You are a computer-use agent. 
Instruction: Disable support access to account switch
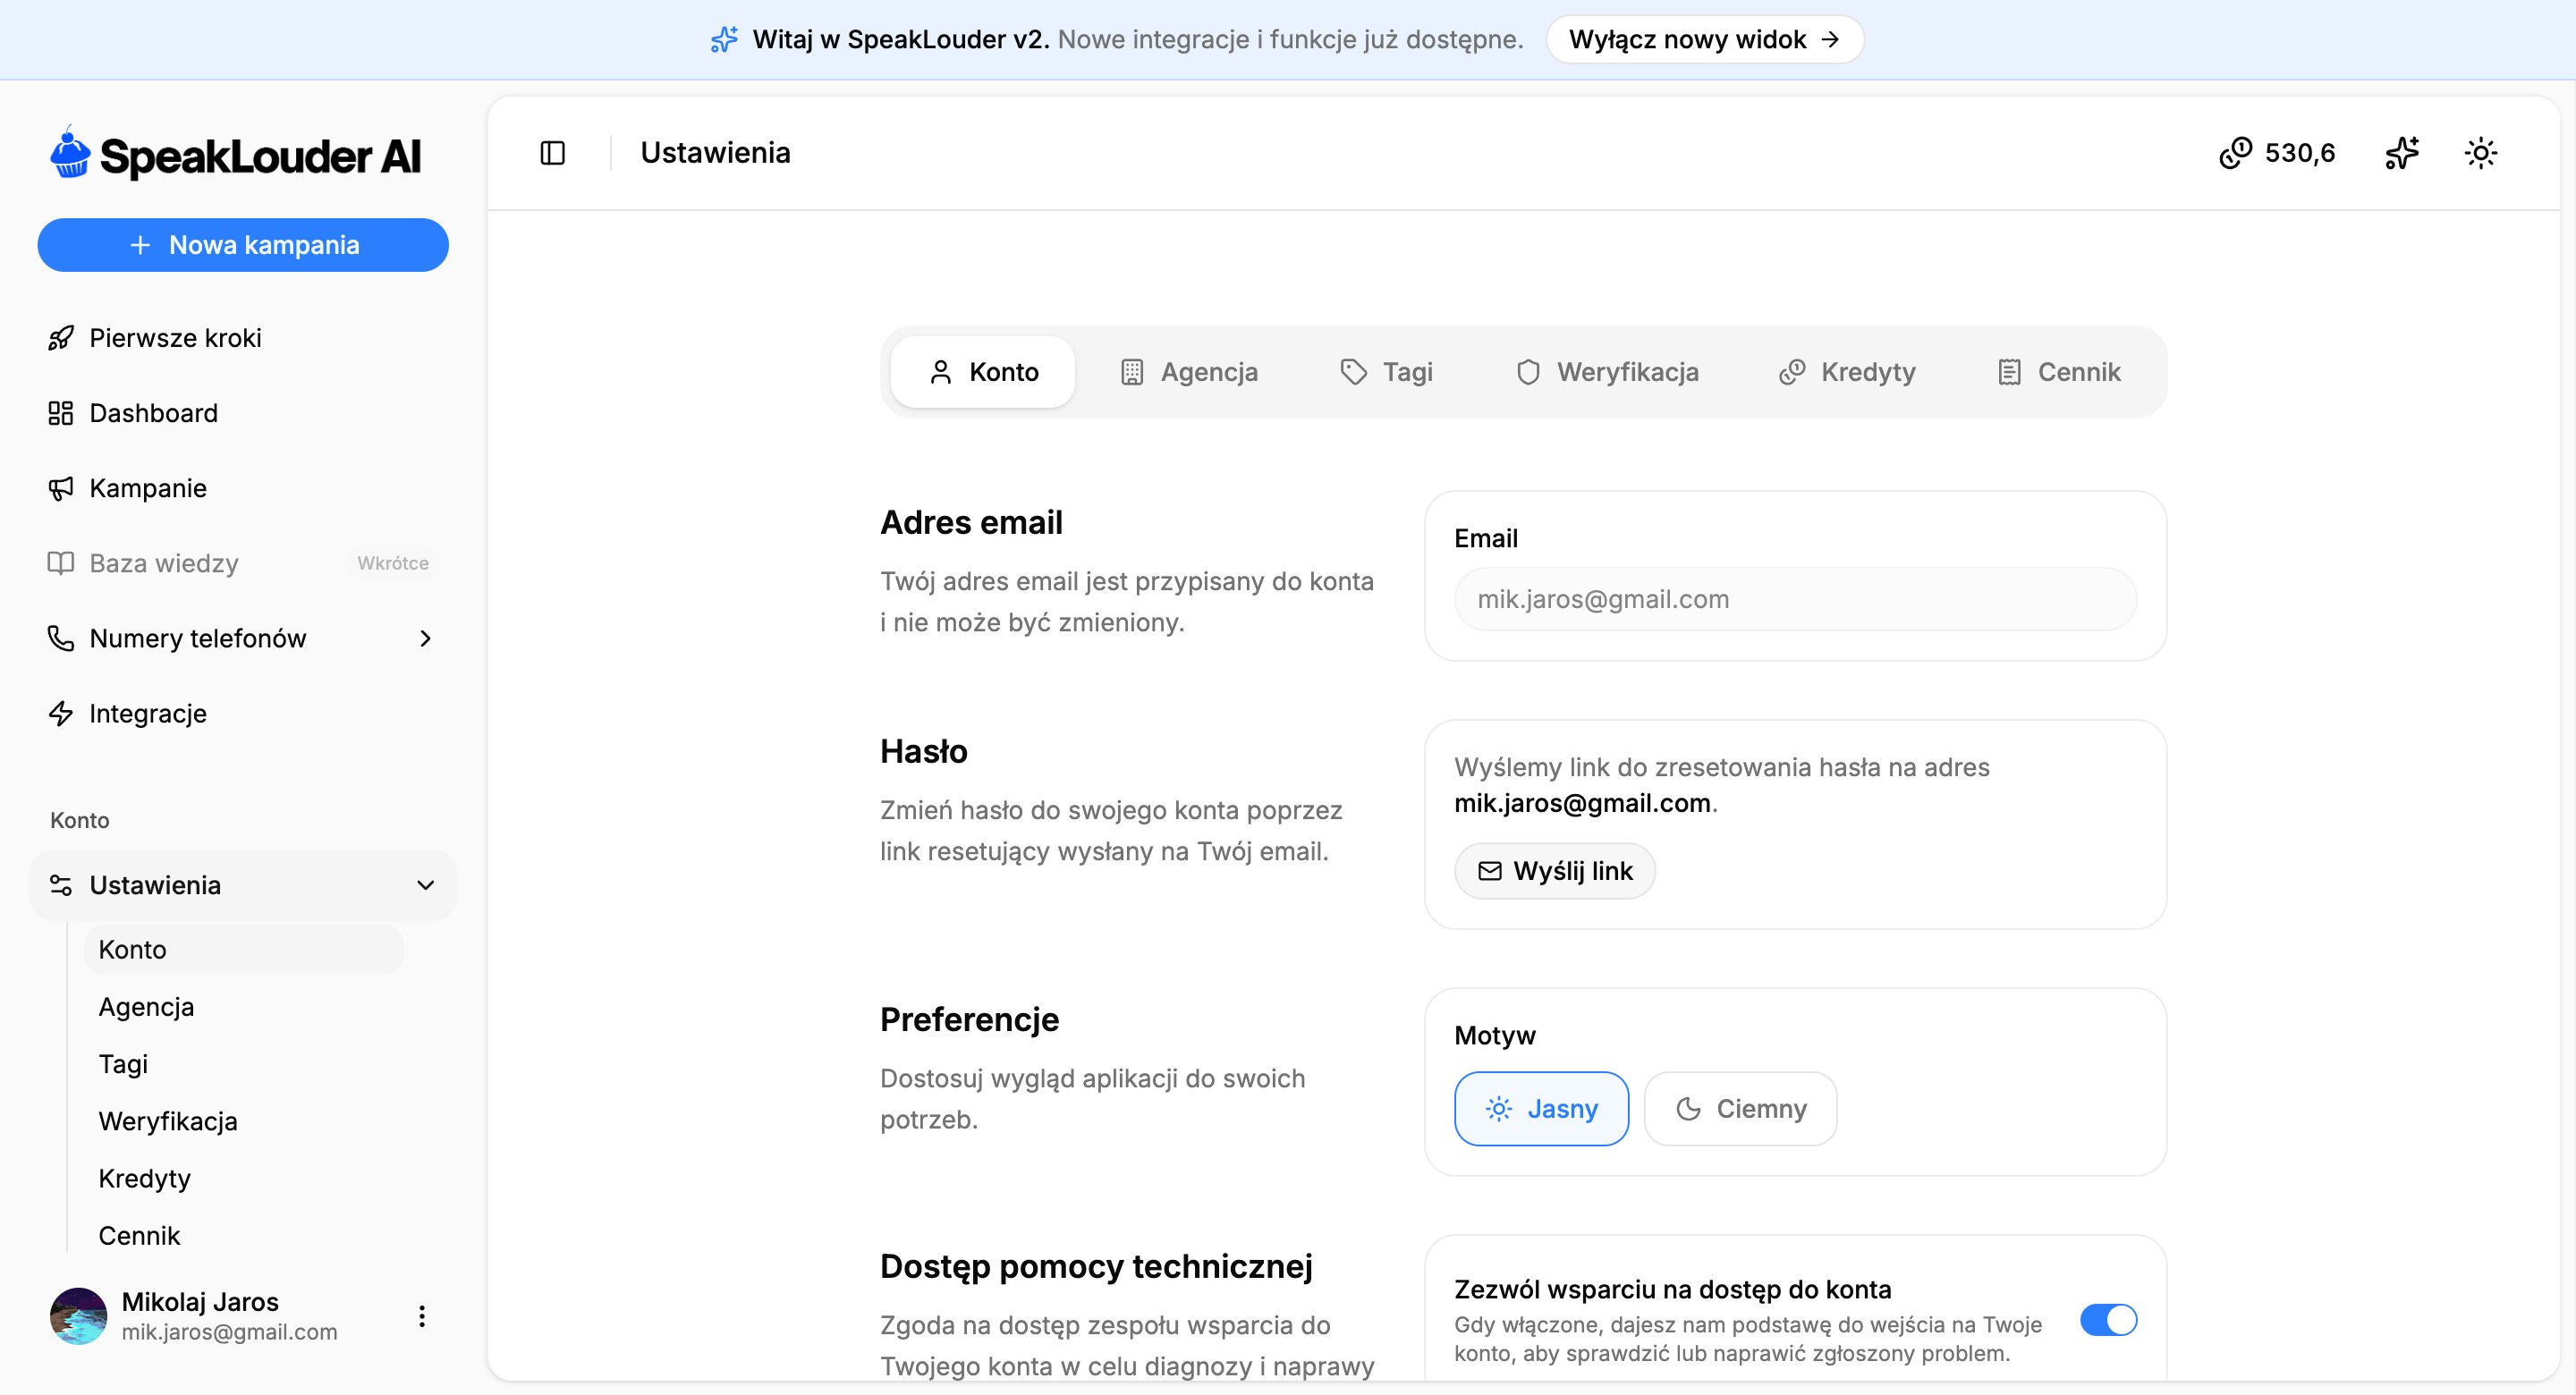[2108, 1320]
